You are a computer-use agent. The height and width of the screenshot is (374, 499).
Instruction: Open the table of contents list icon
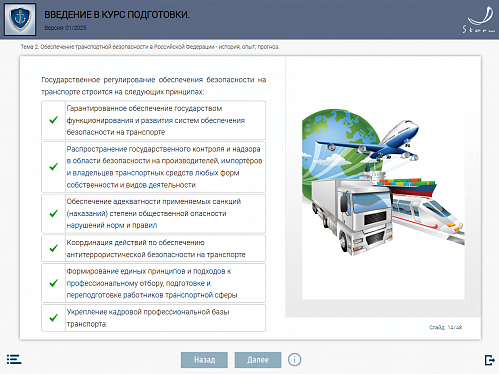coord(14,359)
